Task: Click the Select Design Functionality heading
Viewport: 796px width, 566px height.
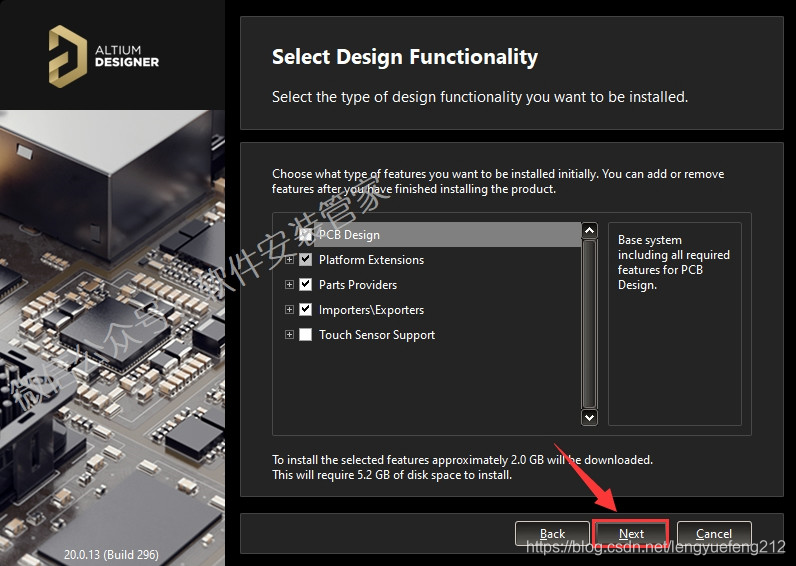Action: click(x=405, y=57)
